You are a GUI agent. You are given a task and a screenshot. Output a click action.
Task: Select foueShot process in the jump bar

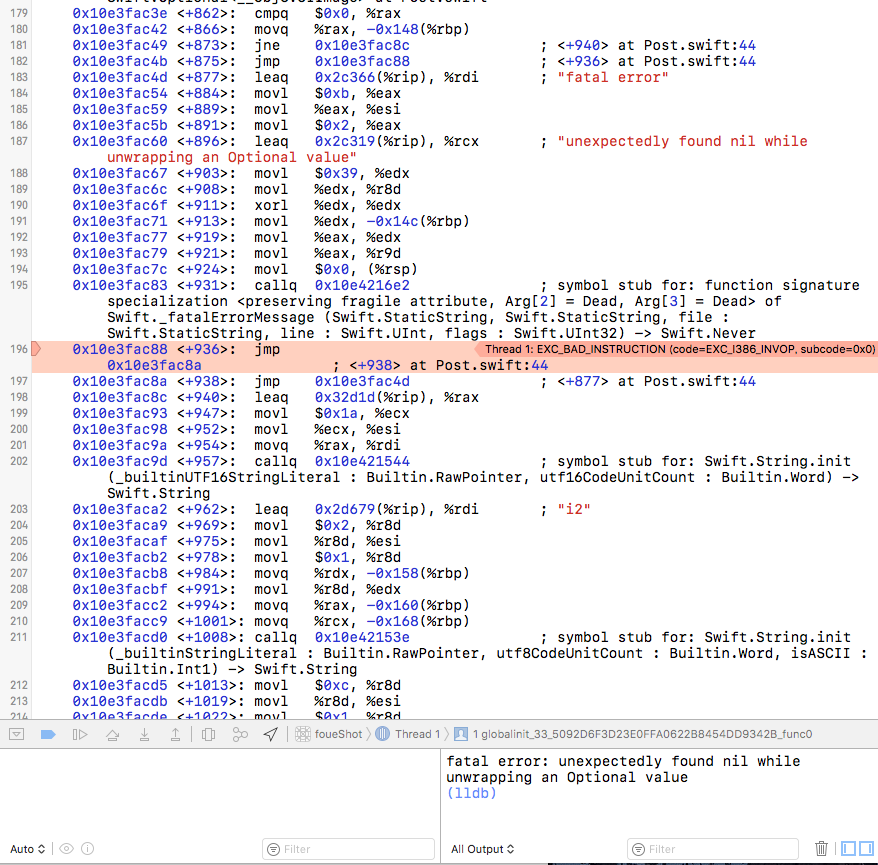[x=330, y=733]
